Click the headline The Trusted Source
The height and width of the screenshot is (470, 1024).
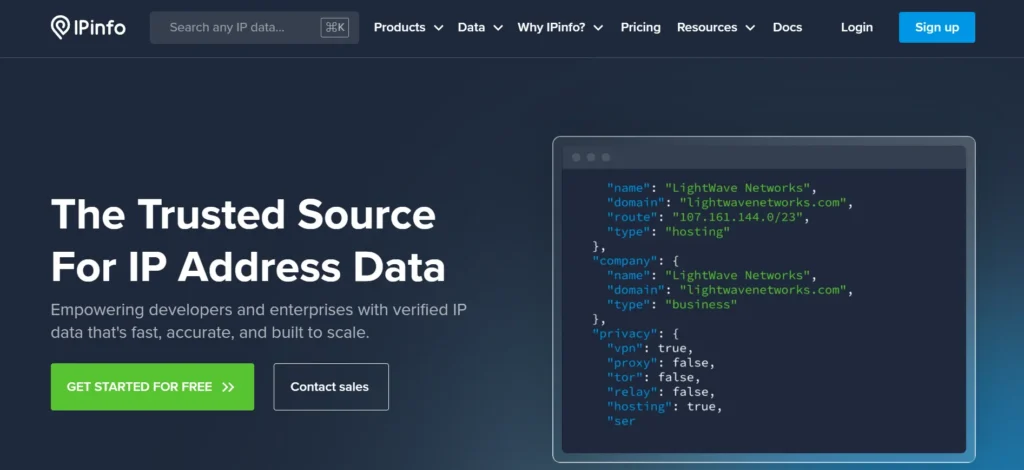tap(243, 214)
